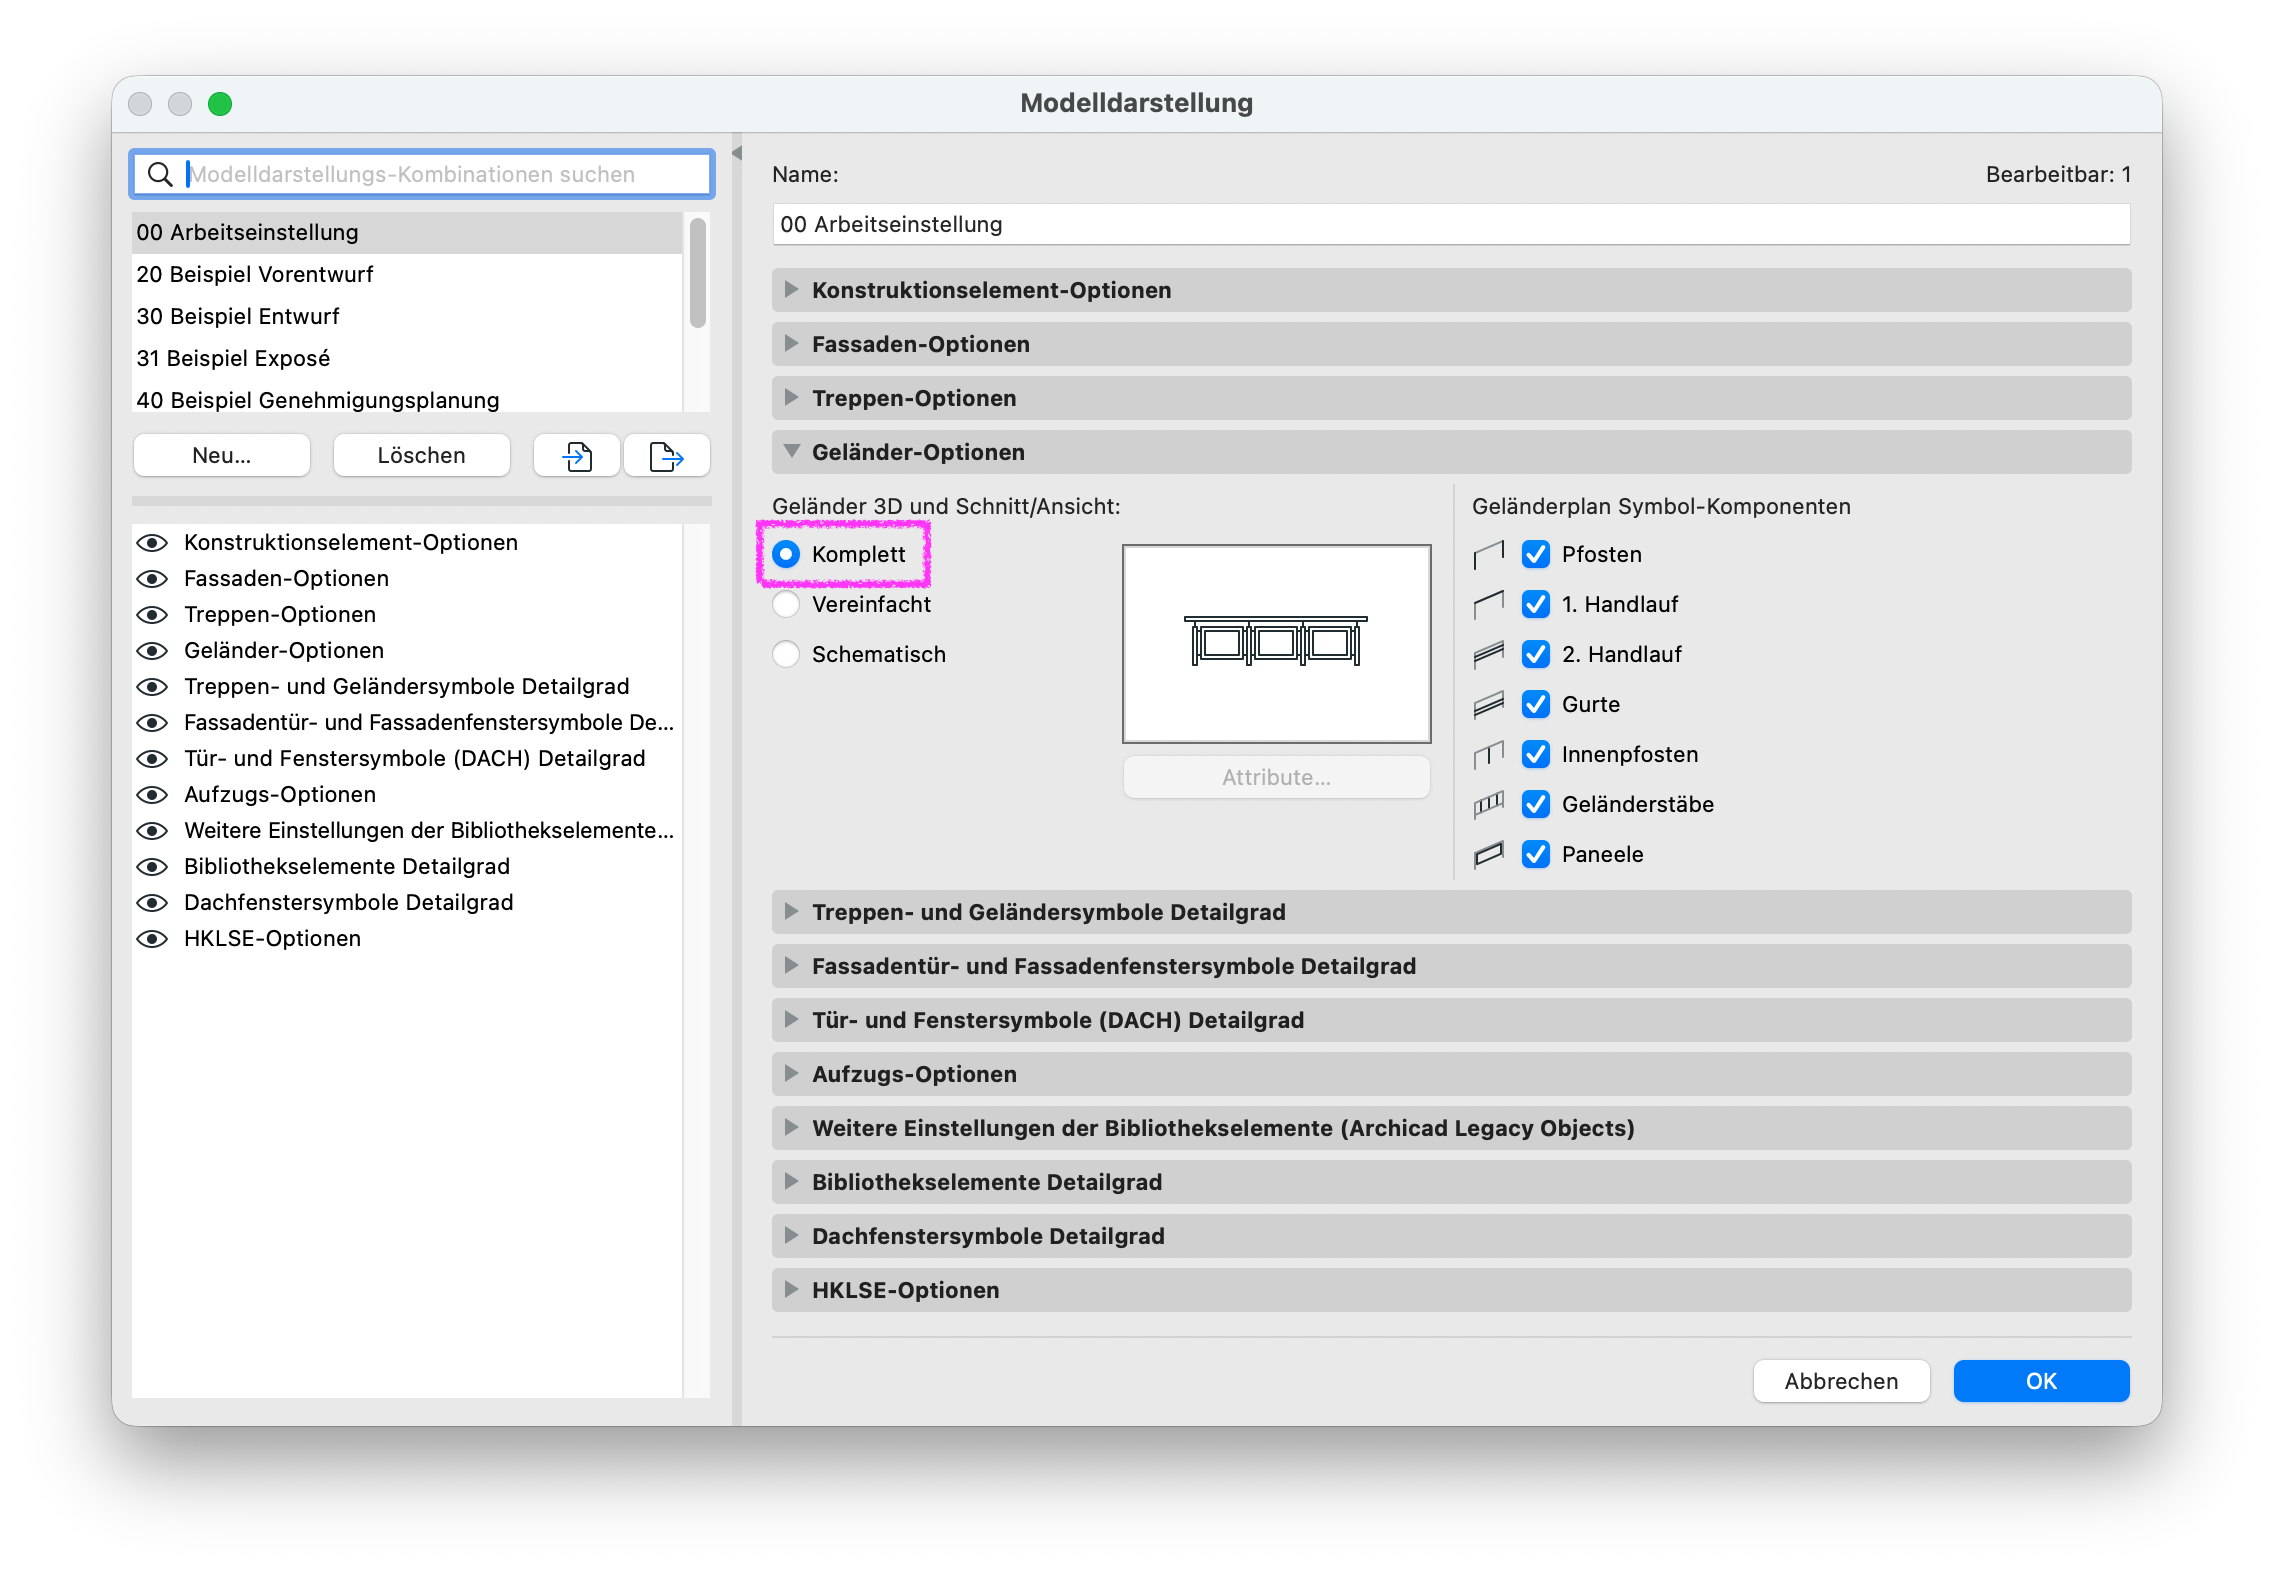Viewport: 2274px width, 1574px height.
Task: Expand the Bibliothekselemente Detailgrad section
Action: pyautogui.click(x=1451, y=1182)
